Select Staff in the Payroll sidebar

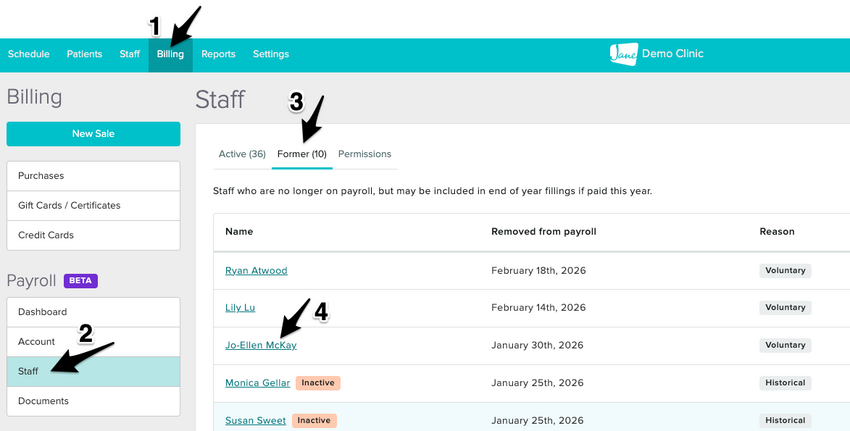pos(93,371)
